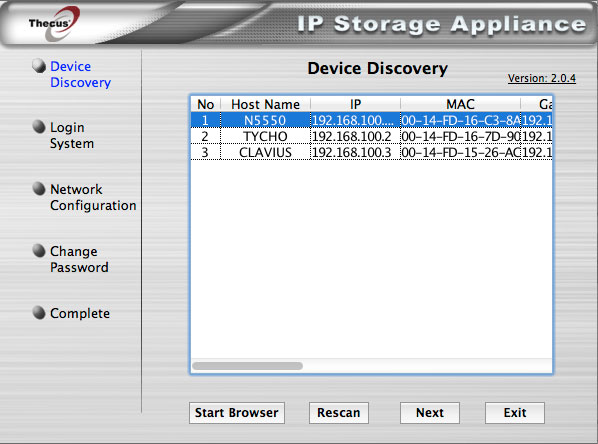Click the Login System step bullet
Image resolution: width=598 pixels, height=444 pixels.
pos(39,127)
